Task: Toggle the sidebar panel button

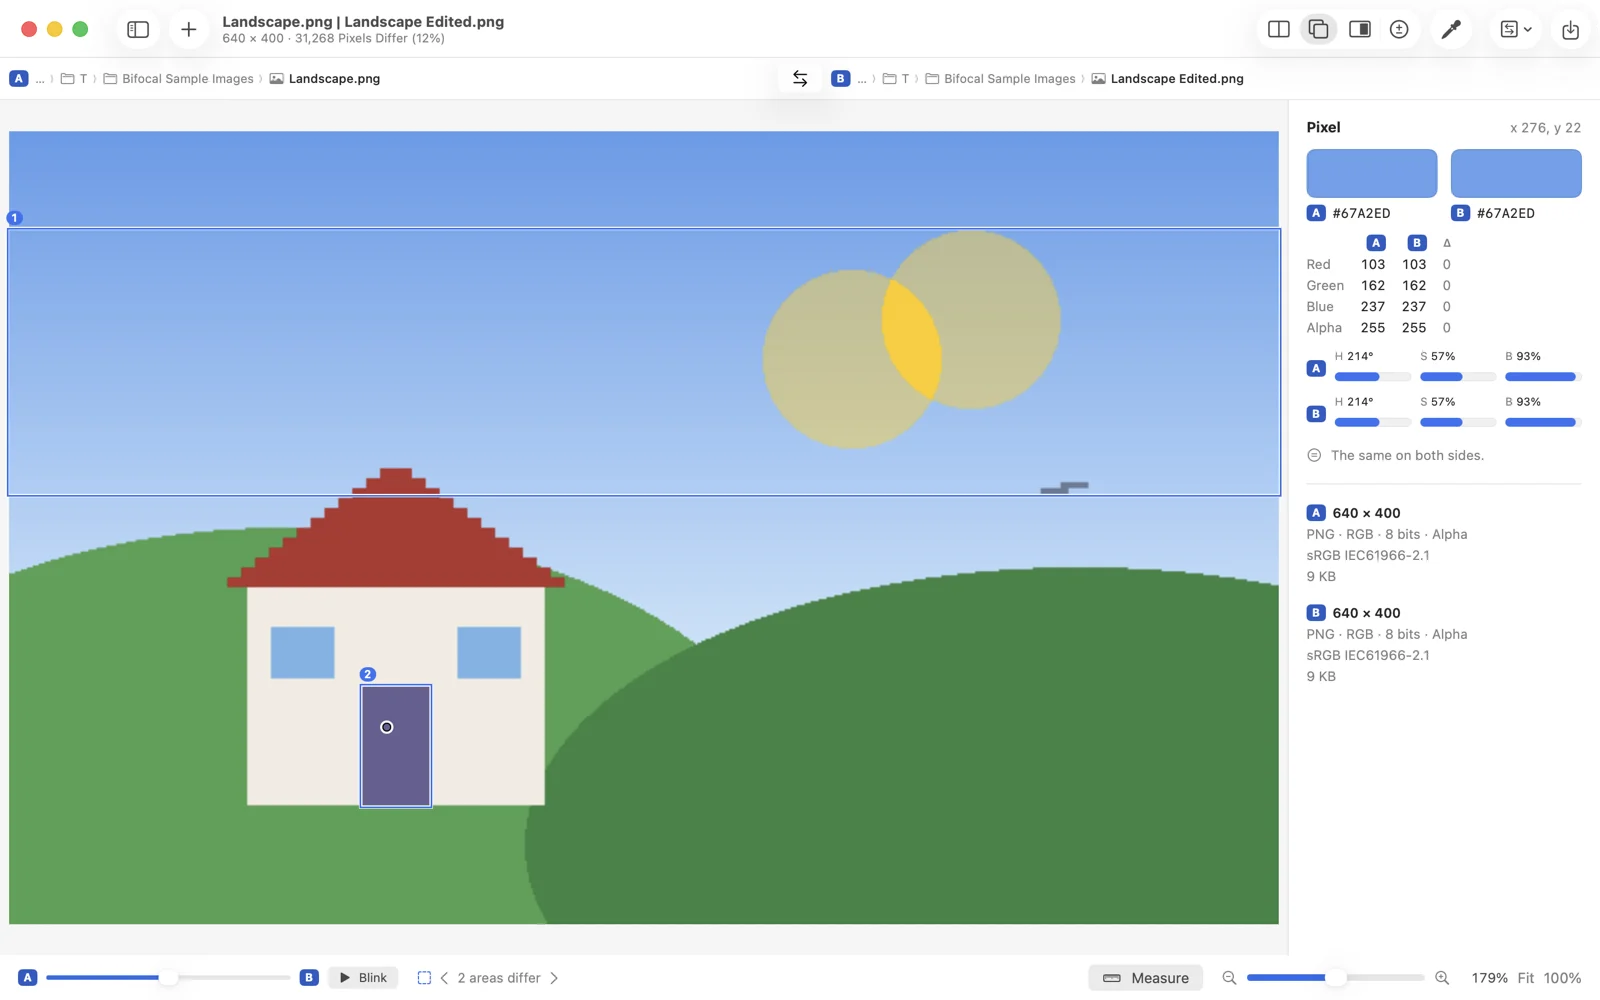Action: click(x=138, y=29)
